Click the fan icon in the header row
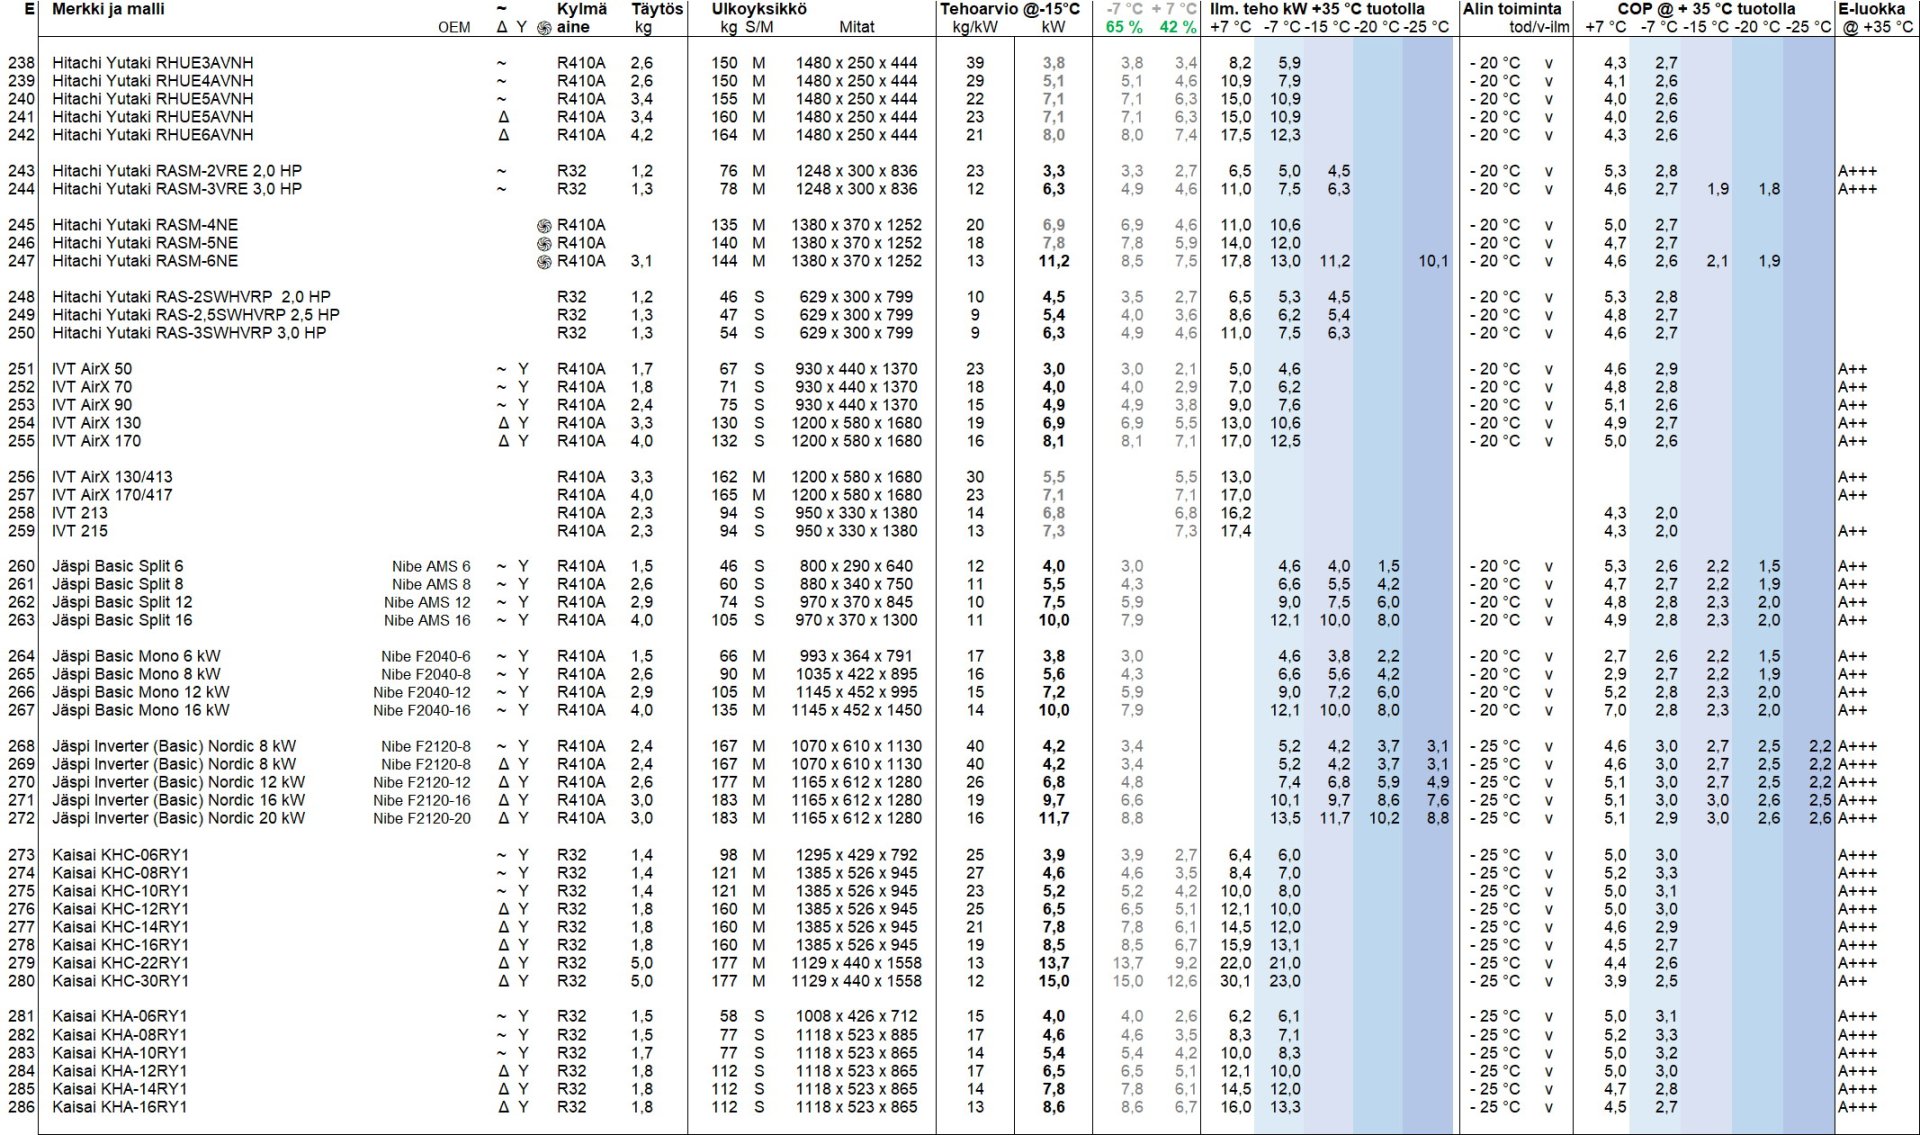 click(544, 28)
